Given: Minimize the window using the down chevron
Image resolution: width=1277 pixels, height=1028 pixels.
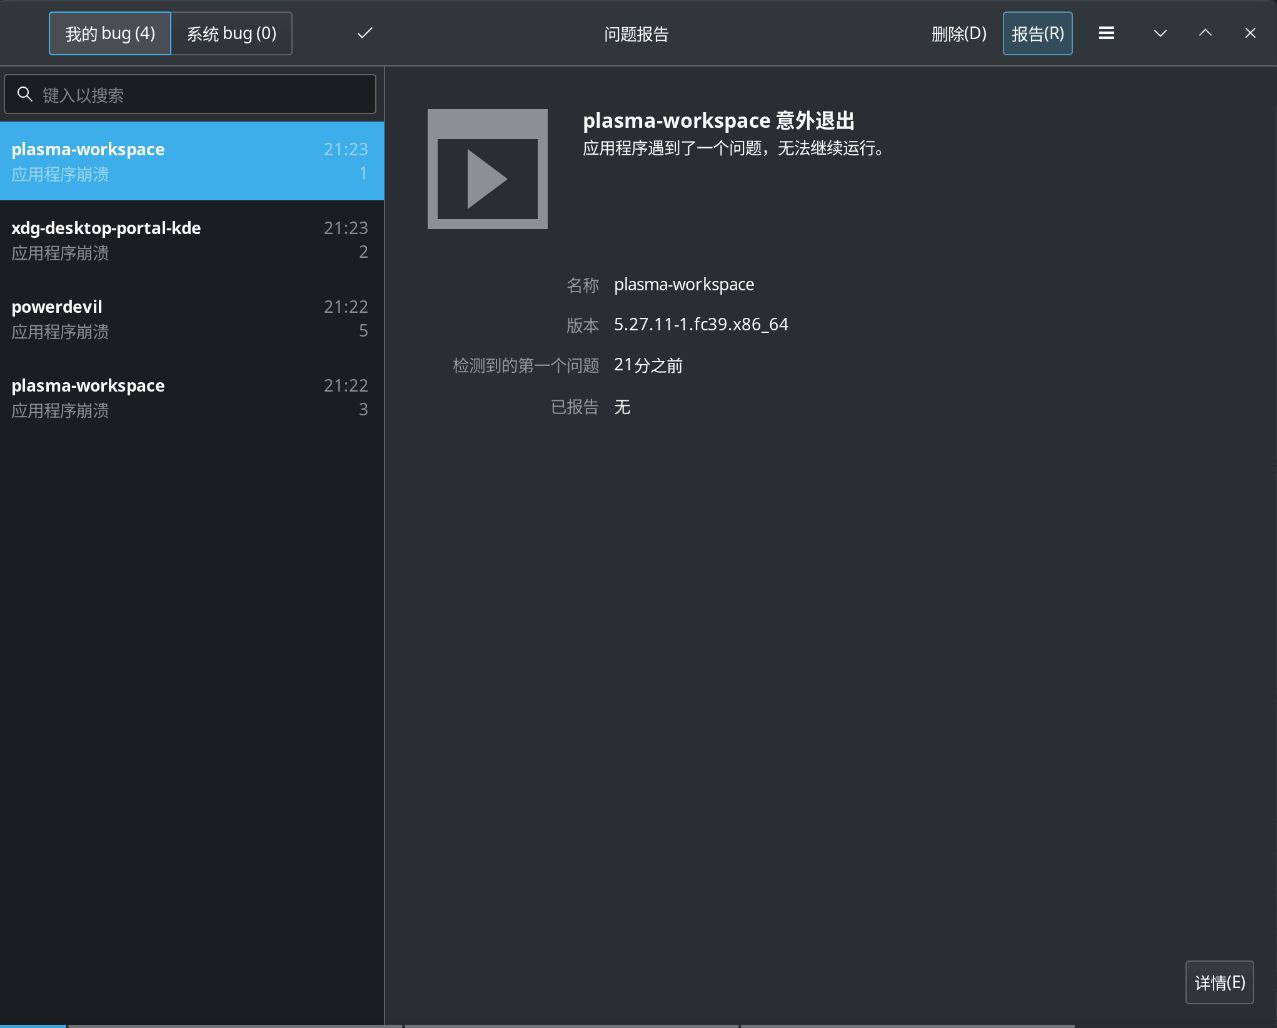Looking at the screenshot, I should [x=1160, y=33].
